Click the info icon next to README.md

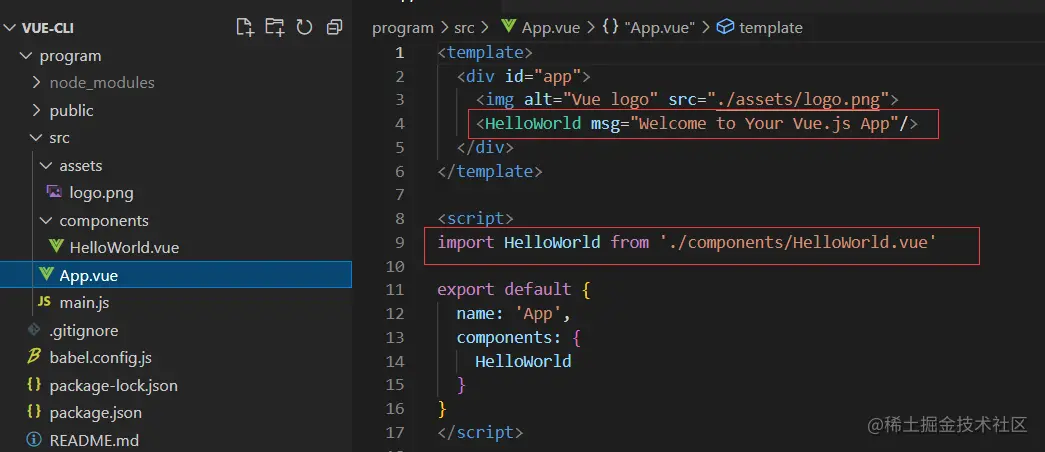click(34, 440)
